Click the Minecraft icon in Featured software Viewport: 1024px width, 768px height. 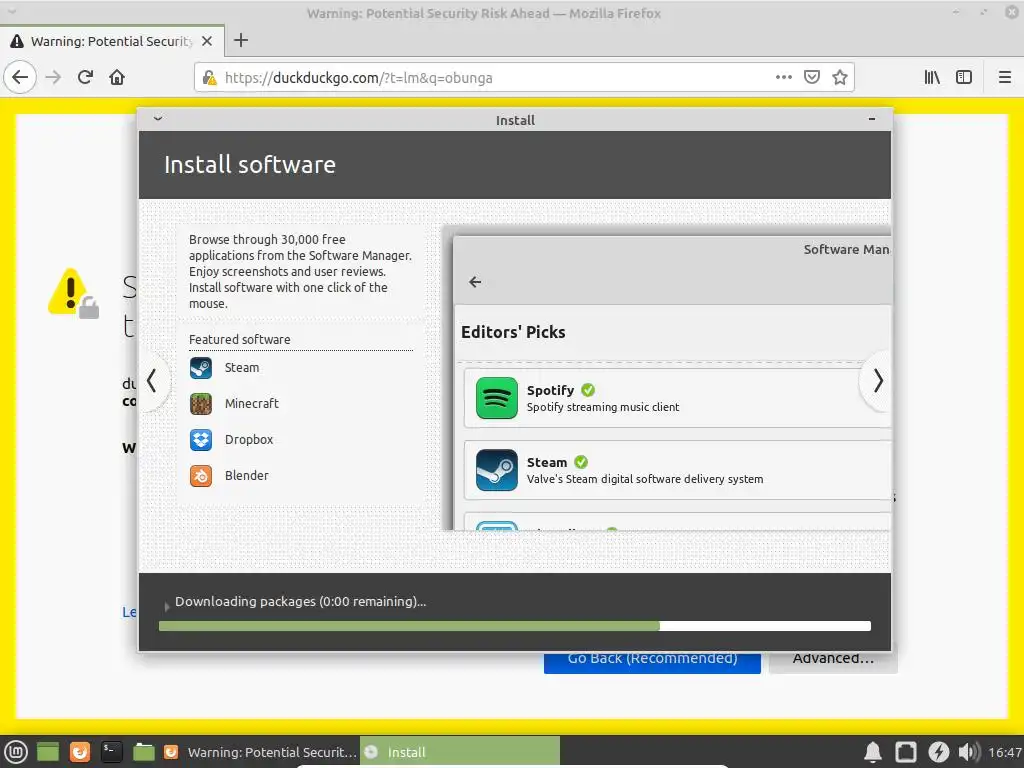click(x=201, y=404)
